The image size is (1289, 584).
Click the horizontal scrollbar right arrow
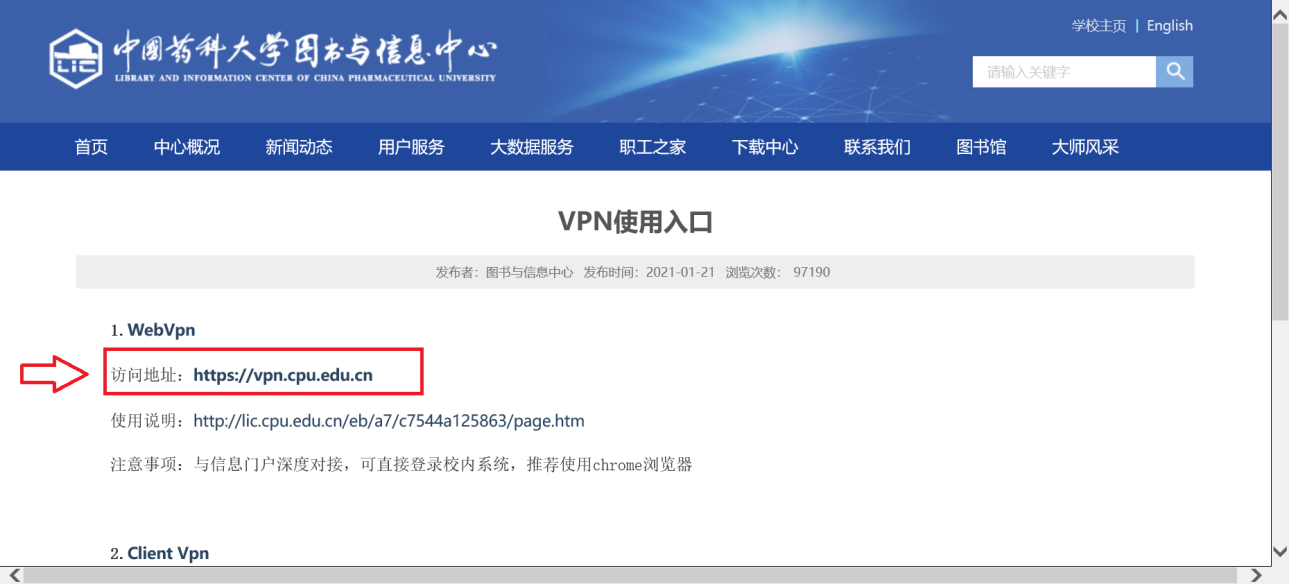(1257, 575)
